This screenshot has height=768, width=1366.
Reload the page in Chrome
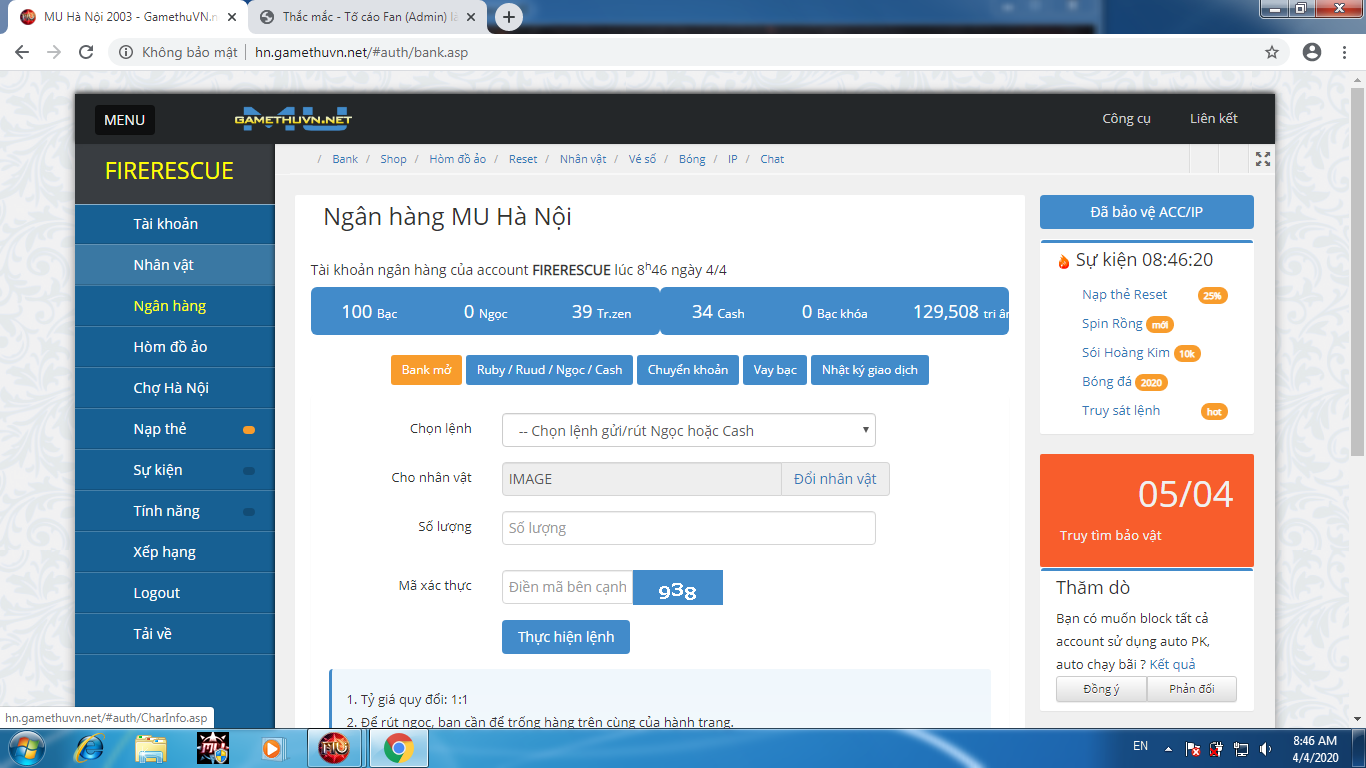86,52
